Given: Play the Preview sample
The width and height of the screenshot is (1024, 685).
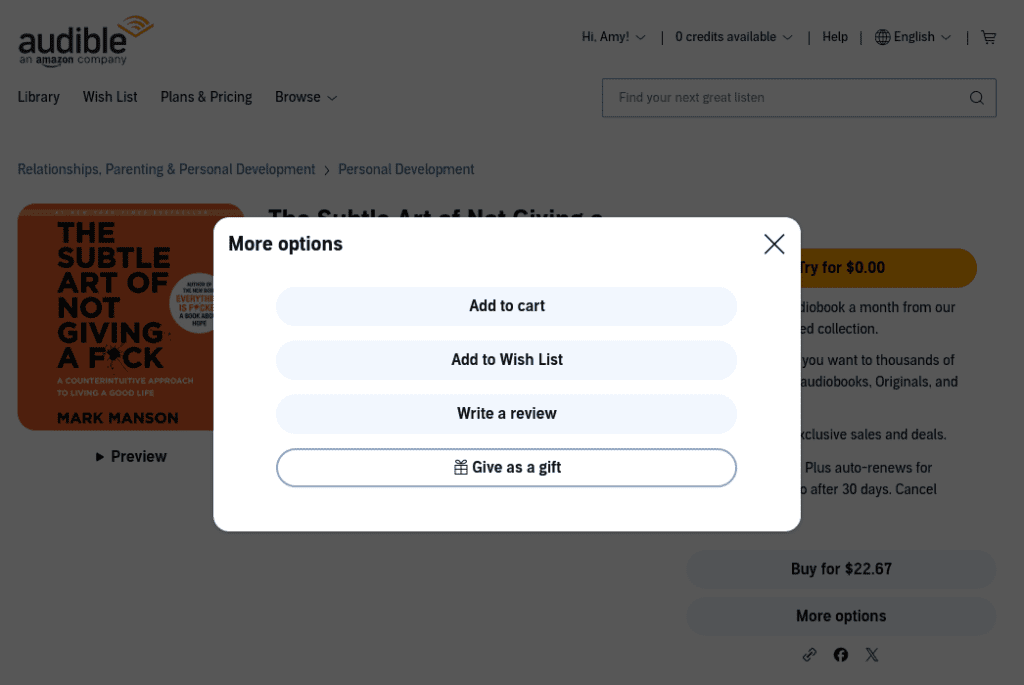Looking at the screenshot, I should 131,456.
